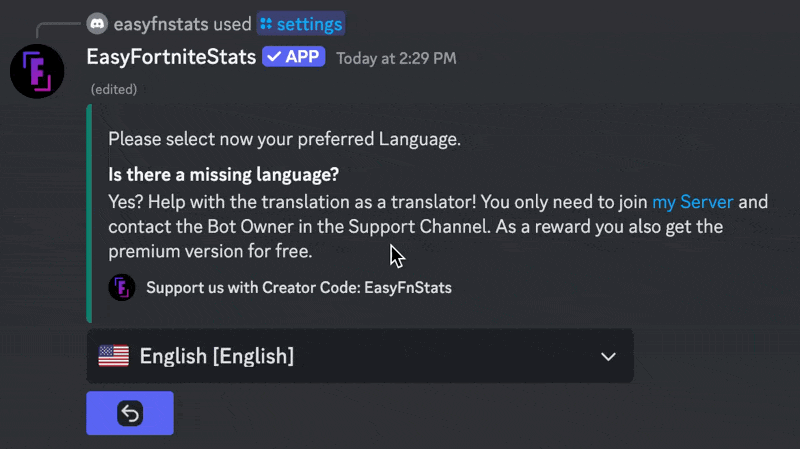Click the APP badge label

(x=302, y=57)
